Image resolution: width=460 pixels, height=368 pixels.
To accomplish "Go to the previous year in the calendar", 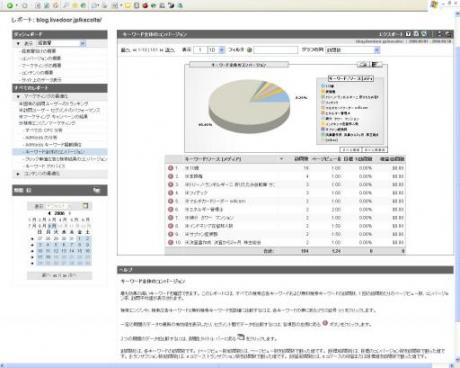I will pyautogui.click(x=49, y=213).
